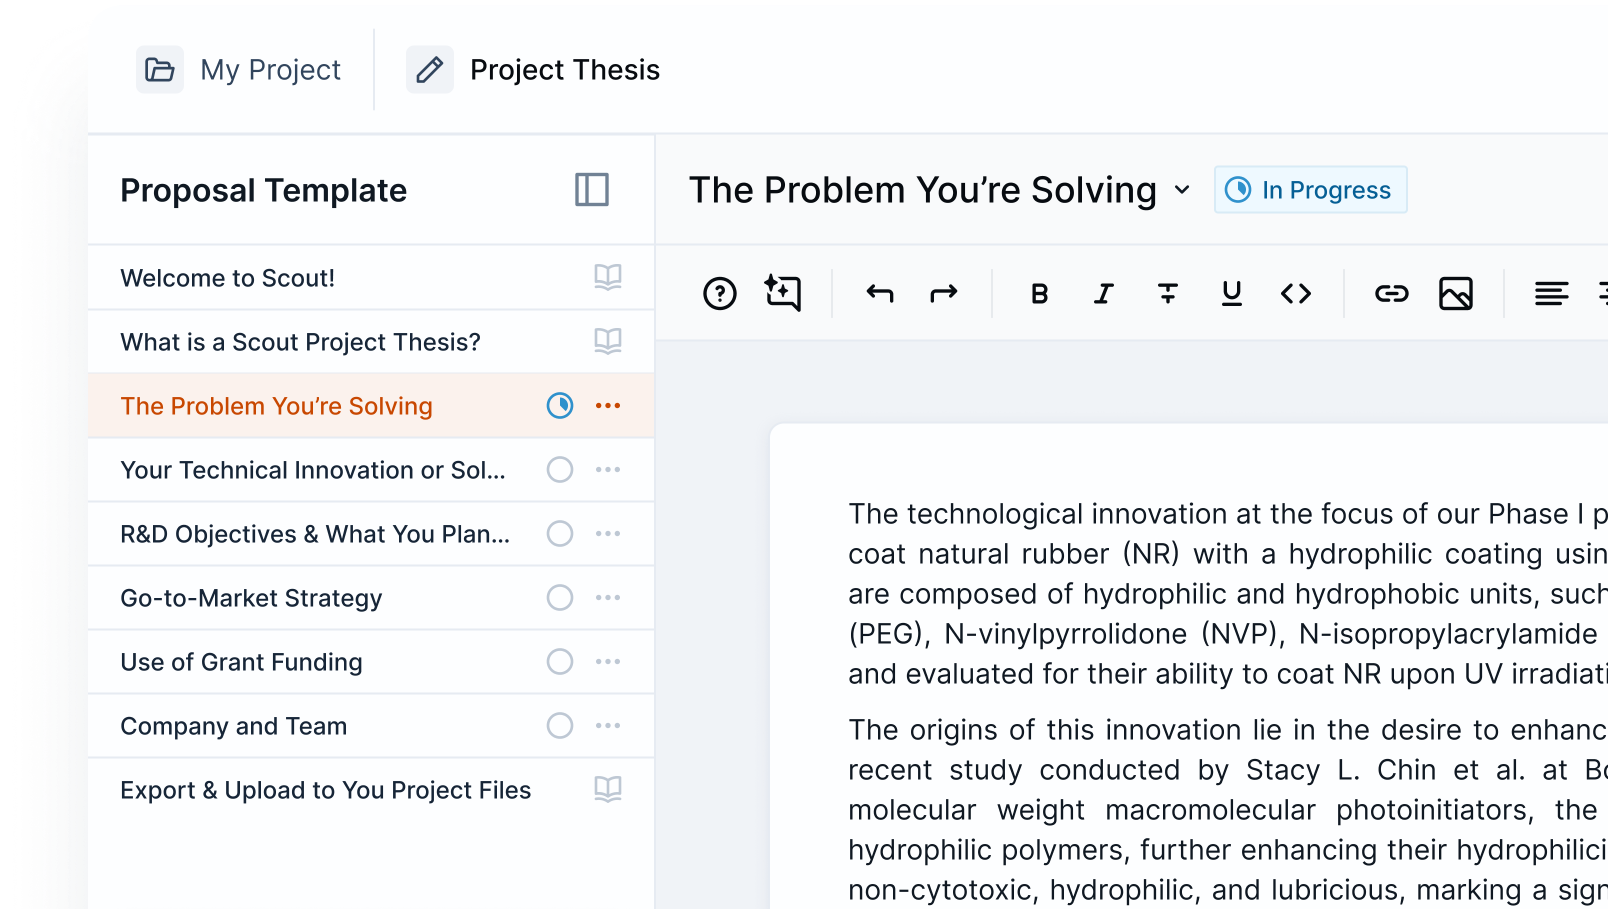The width and height of the screenshot is (1608, 909).
Task: Open the help icon in the editor toolbar
Action: [719, 293]
